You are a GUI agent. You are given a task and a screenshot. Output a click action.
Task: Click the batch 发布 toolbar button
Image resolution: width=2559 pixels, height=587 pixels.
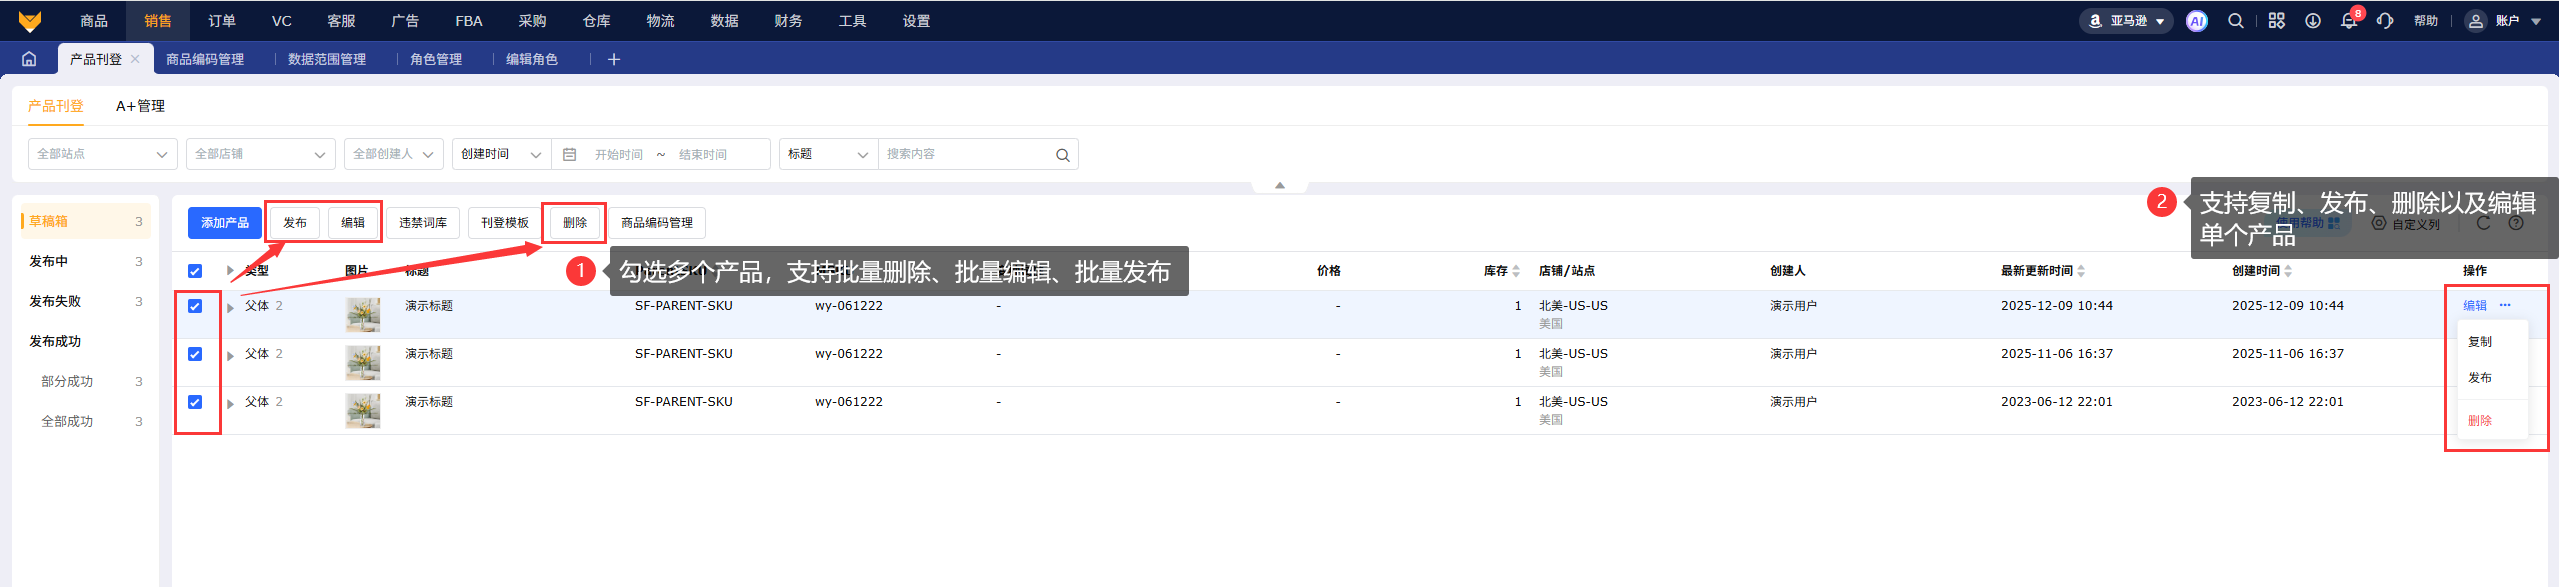pos(295,223)
